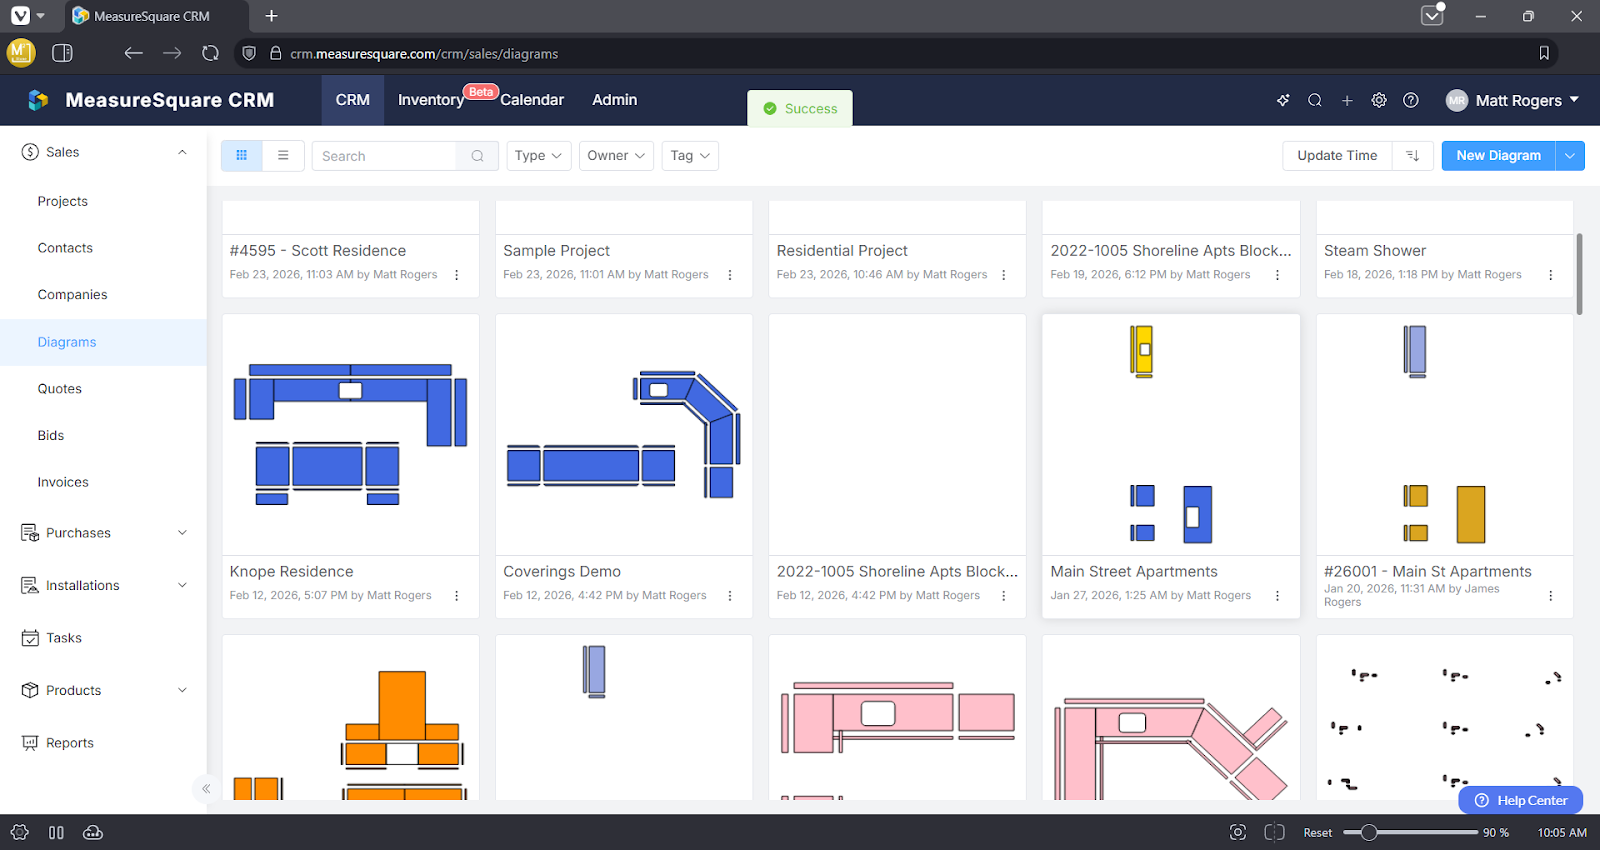Toggle the sort order icon beside Update Time
The width and height of the screenshot is (1600, 850).
(1412, 156)
